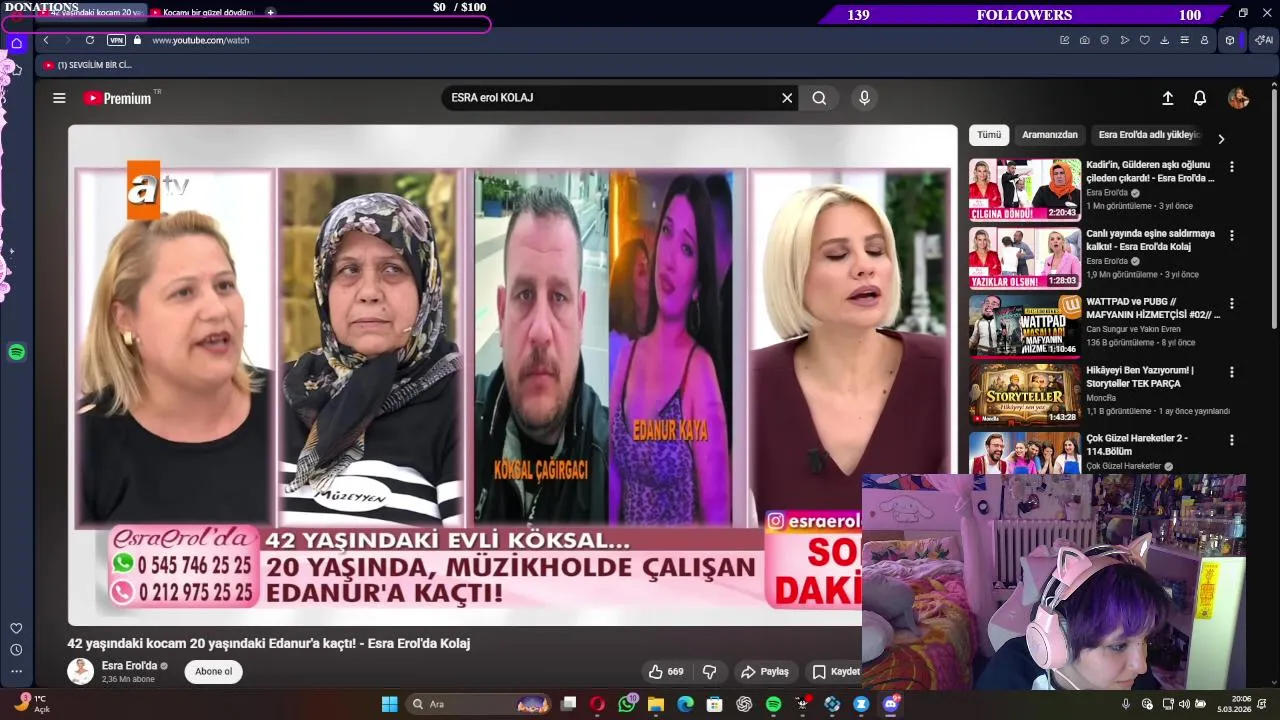Click the taskbar 'Ara' search box
The image size is (1280, 720).
pyautogui.click(x=479, y=704)
